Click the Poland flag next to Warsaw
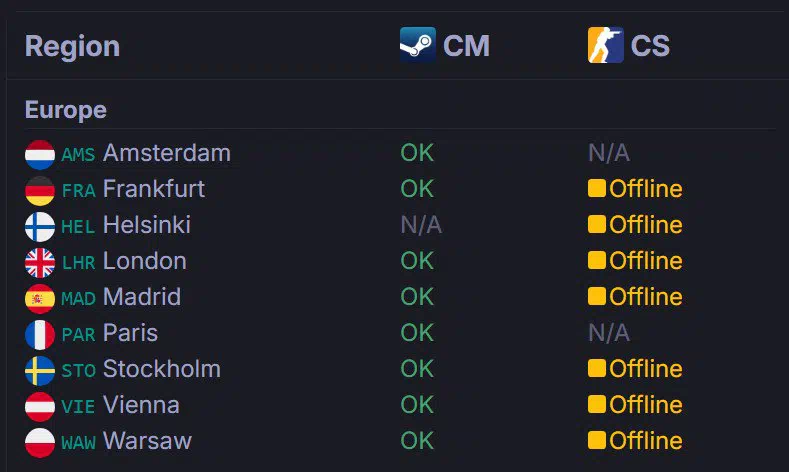The image size is (789, 472). 40,443
